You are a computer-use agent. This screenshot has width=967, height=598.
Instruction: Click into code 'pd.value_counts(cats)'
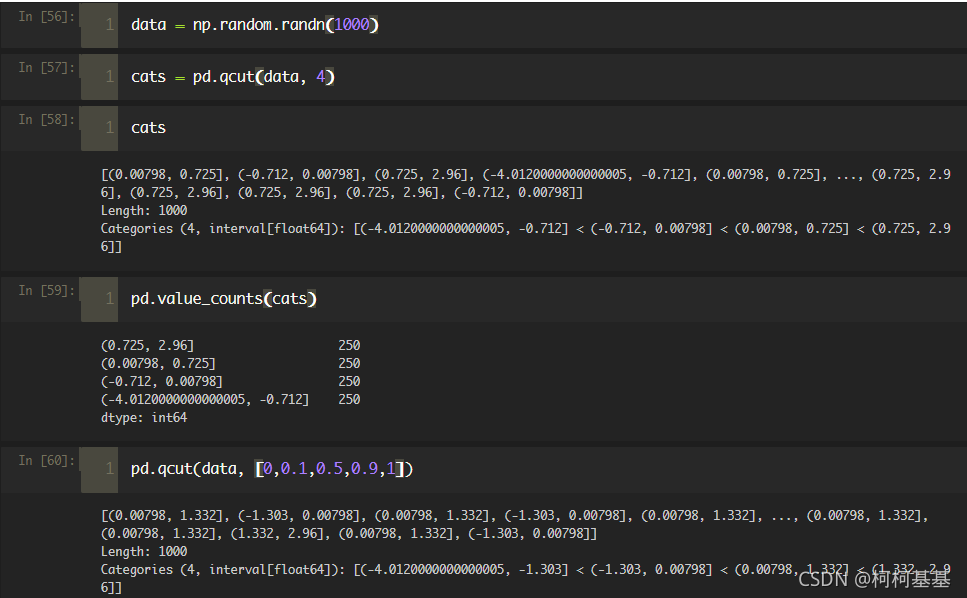[223, 299]
